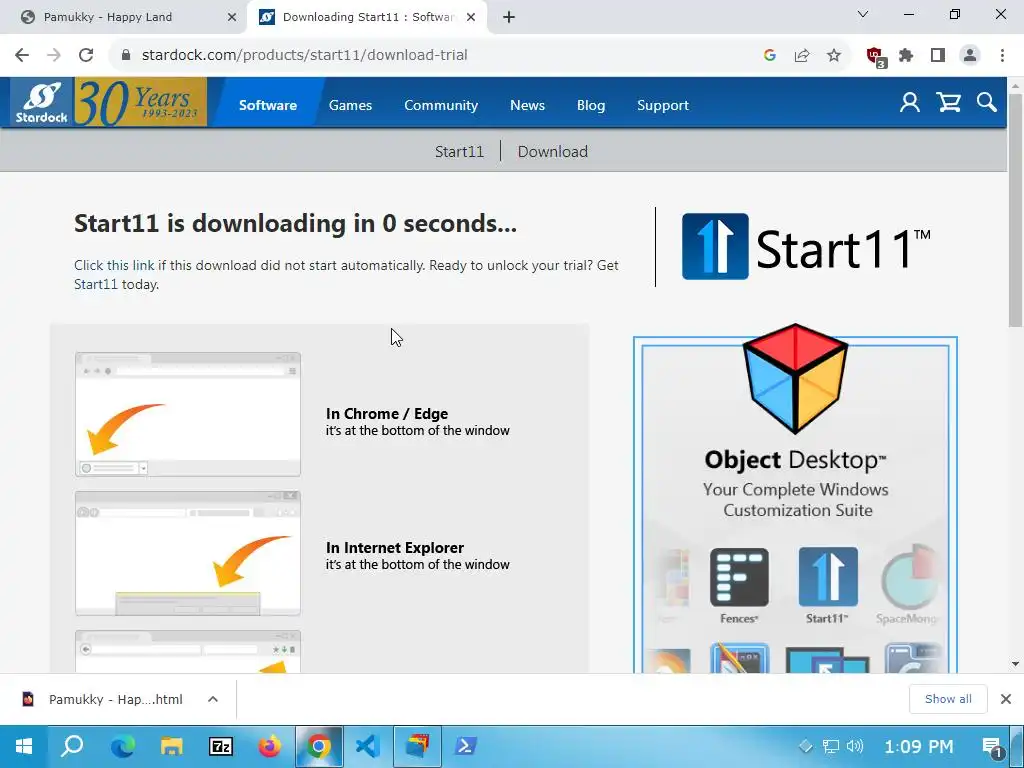Image resolution: width=1024 pixels, height=768 pixels.
Task: Click the Object Desktop cube logo
Action: pyautogui.click(x=795, y=379)
